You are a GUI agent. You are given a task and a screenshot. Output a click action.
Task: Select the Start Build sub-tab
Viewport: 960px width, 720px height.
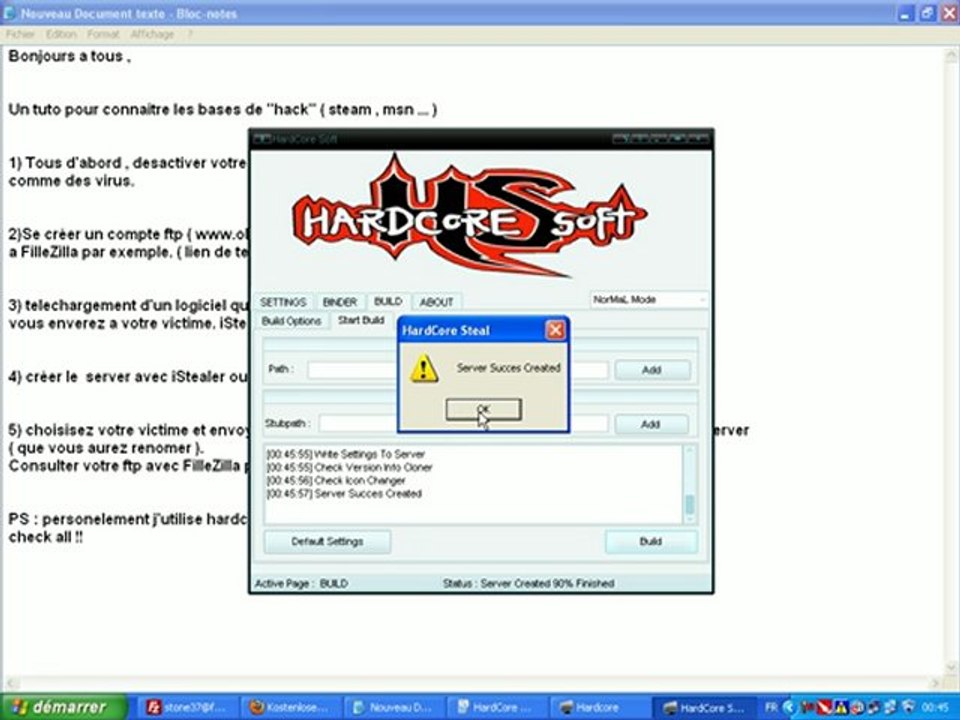(361, 320)
